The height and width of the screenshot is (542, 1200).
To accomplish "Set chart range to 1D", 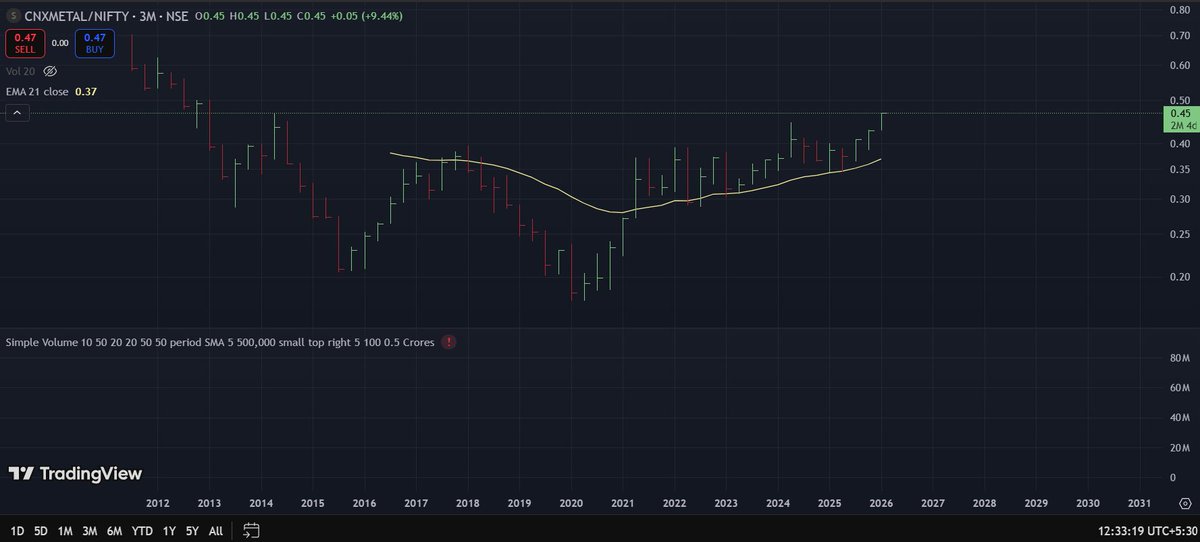I will click(x=15, y=530).
